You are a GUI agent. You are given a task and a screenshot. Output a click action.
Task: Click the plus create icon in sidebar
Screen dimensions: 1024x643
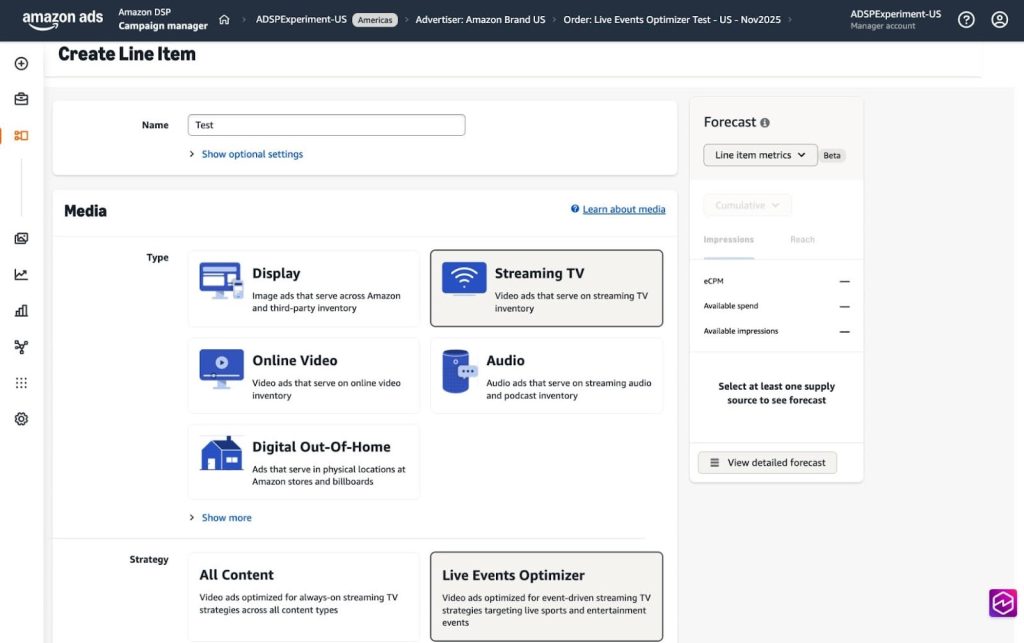(x=22, y=63)
